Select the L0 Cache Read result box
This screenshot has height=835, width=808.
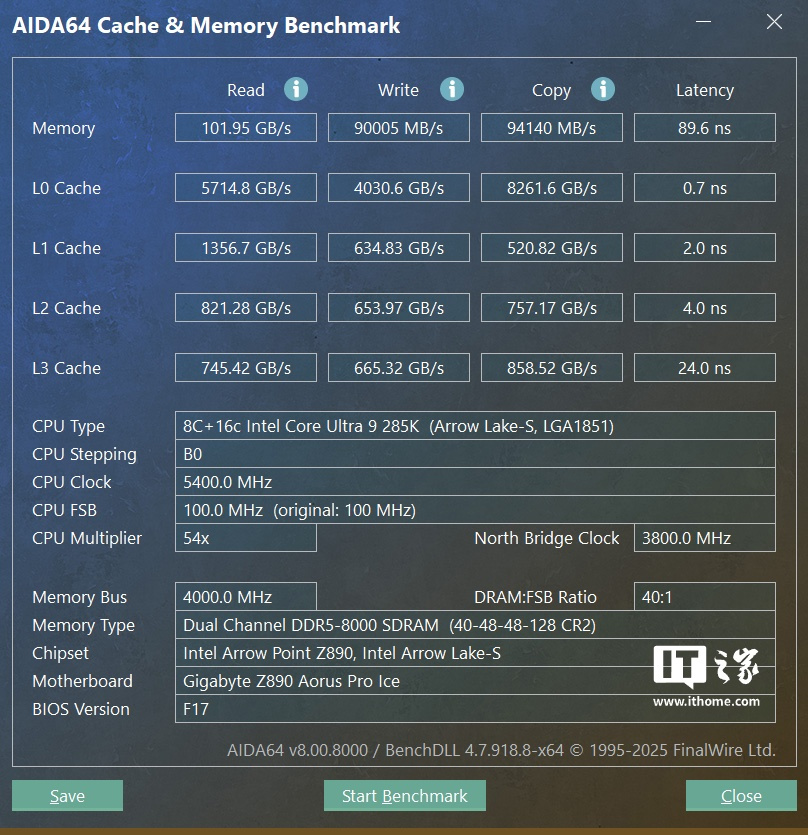point(246,188)
